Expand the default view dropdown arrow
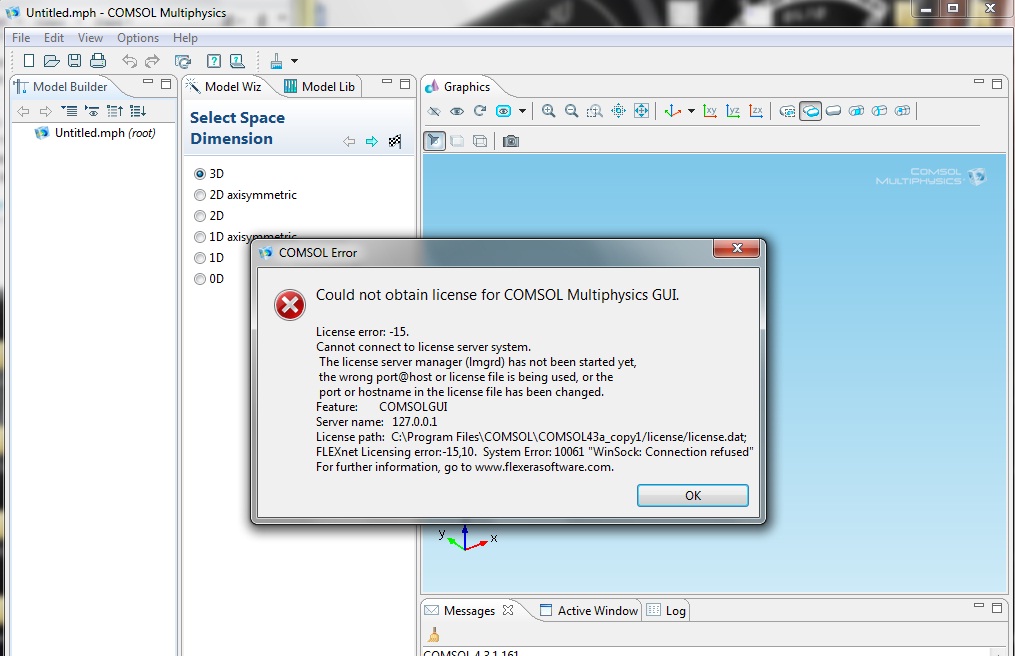This screenshot has width=1015, height=656. (691, 111)
